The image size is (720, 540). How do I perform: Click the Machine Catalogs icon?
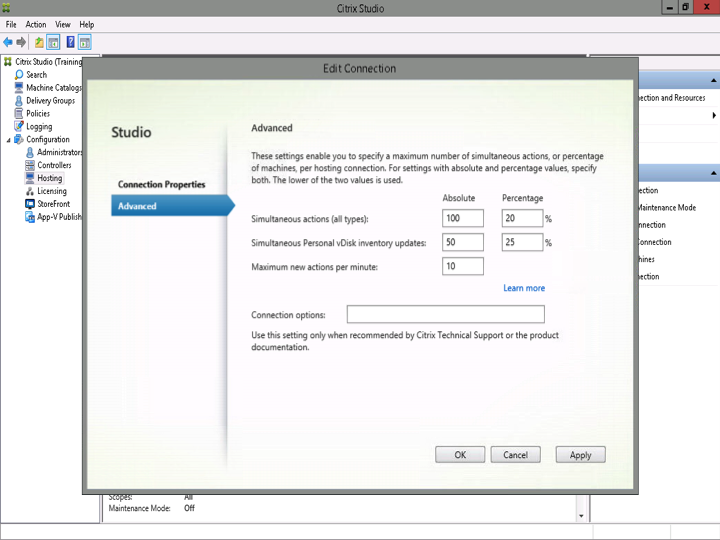(x=19, y=87)
